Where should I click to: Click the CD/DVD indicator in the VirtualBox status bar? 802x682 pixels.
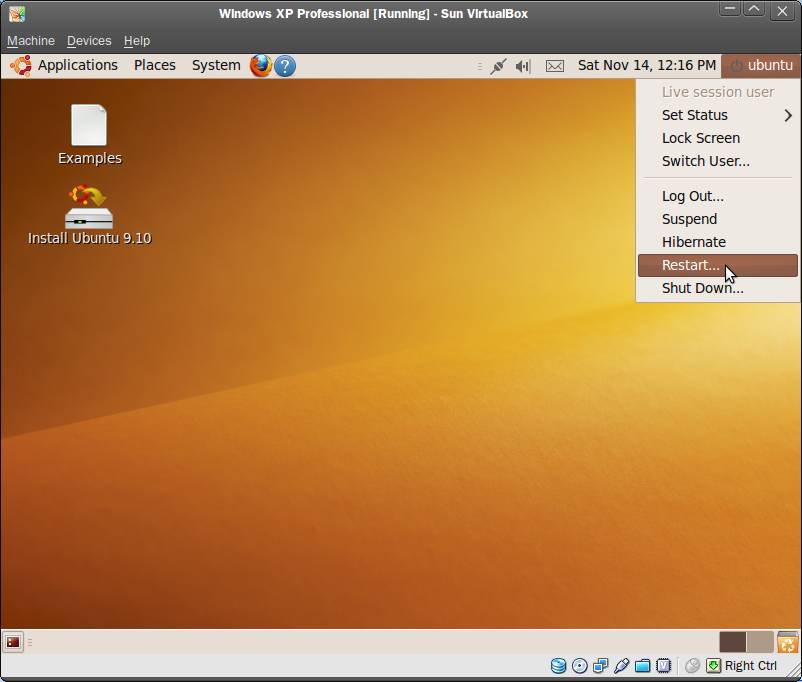pyautogui.click(x=580, y=666)
